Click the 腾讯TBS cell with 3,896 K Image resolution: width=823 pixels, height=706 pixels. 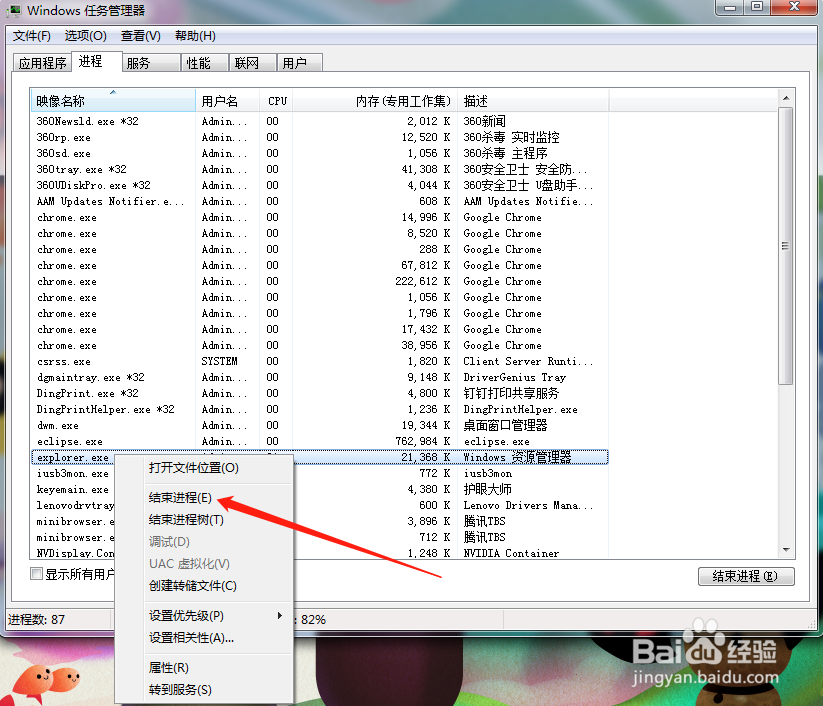click(x=484, y=521)
